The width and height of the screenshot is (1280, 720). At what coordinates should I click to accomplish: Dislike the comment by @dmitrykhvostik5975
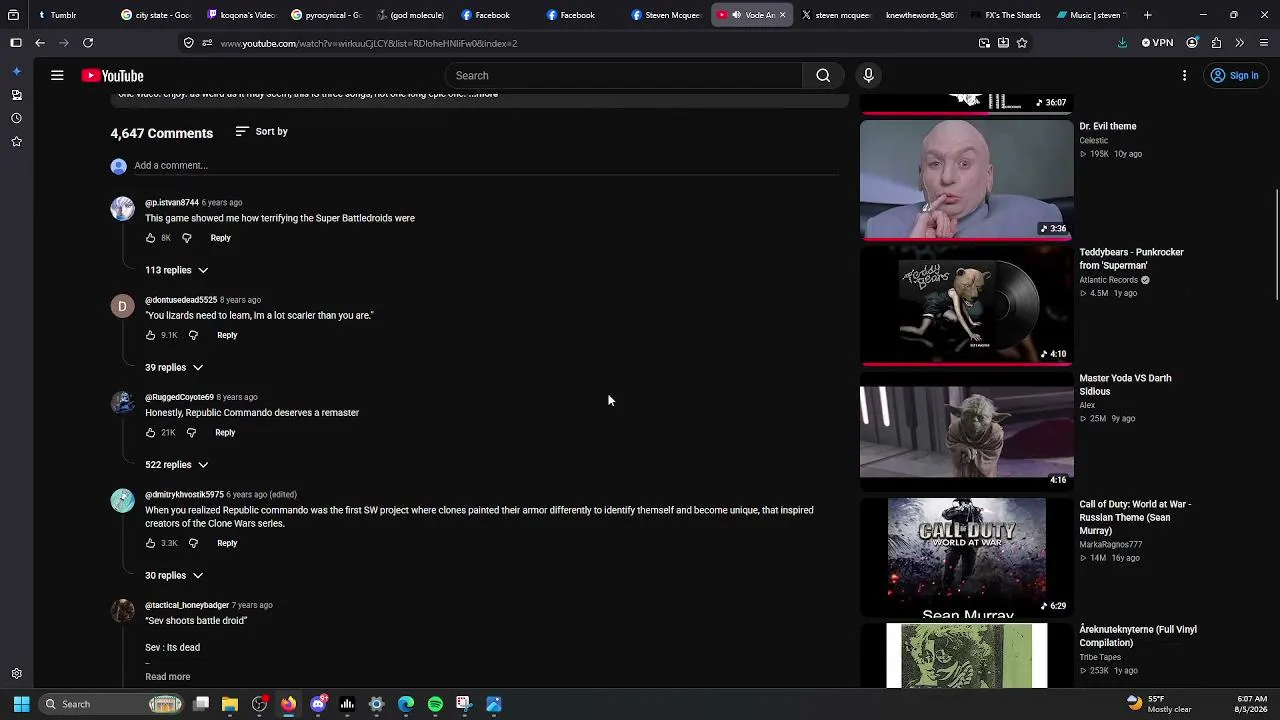[x=193, y=543]
